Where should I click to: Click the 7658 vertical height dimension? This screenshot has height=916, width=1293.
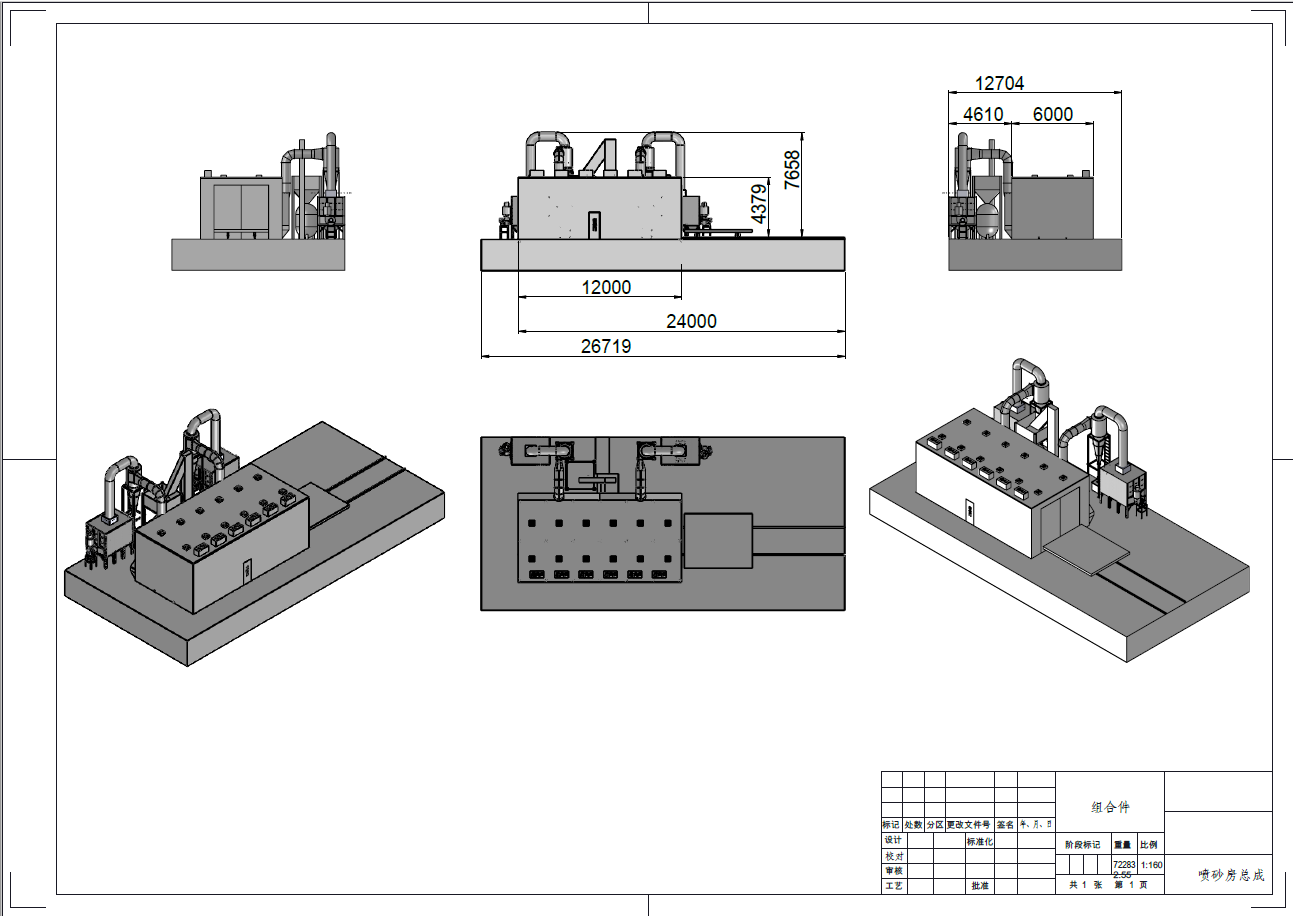click(x=791, y=170)
